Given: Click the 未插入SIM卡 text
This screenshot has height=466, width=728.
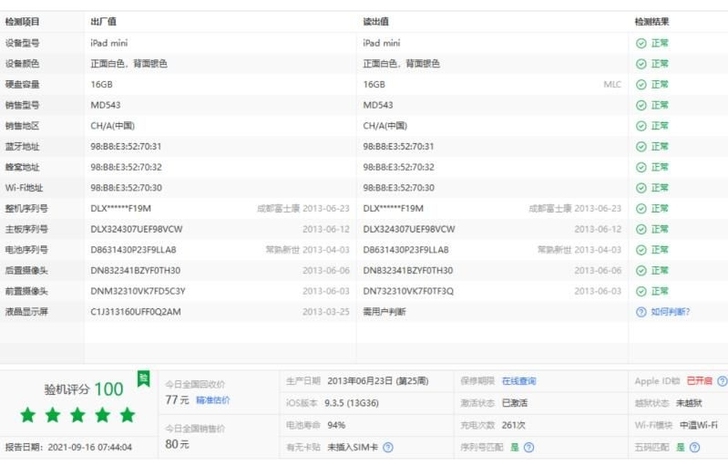Looking at the screenshot, I should 352,447.
